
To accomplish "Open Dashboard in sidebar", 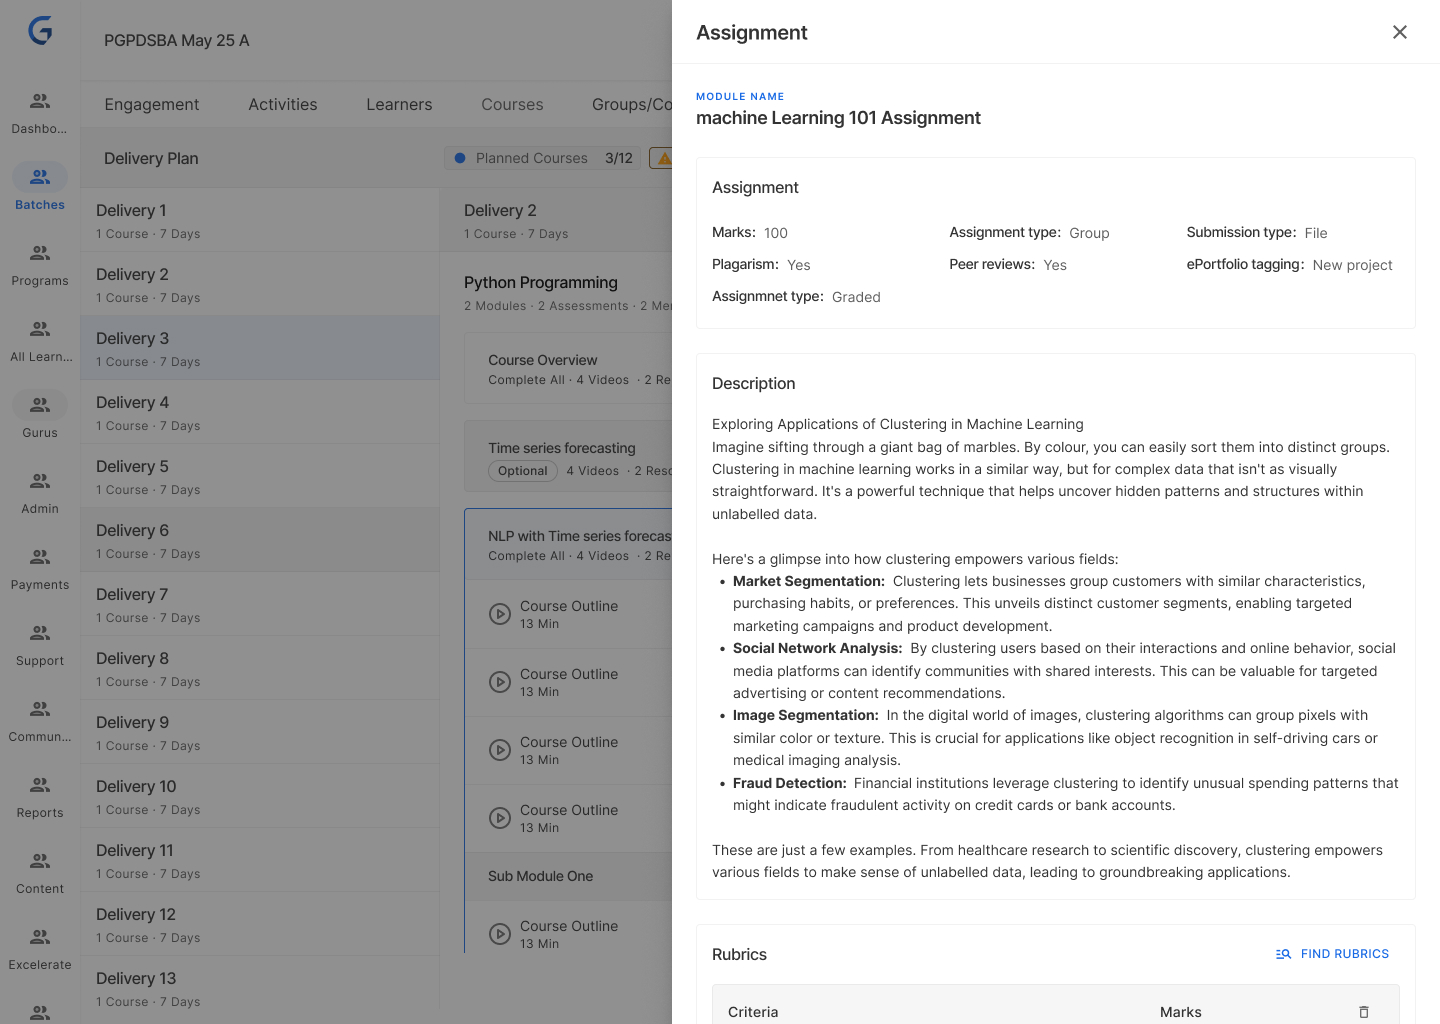I will click(40, 113).
